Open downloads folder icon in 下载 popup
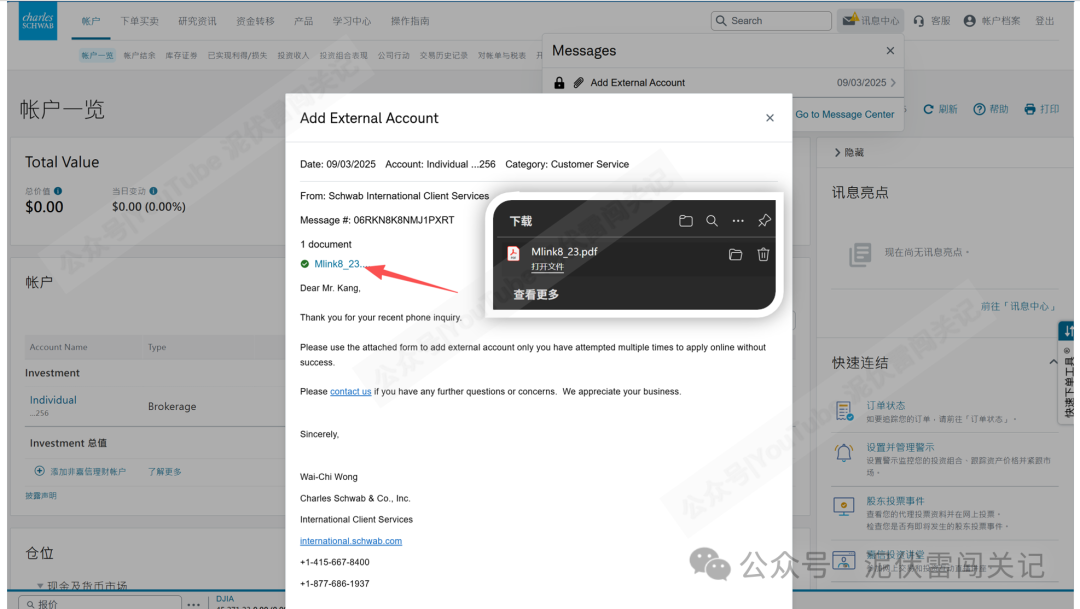 [x=685, y=220]
